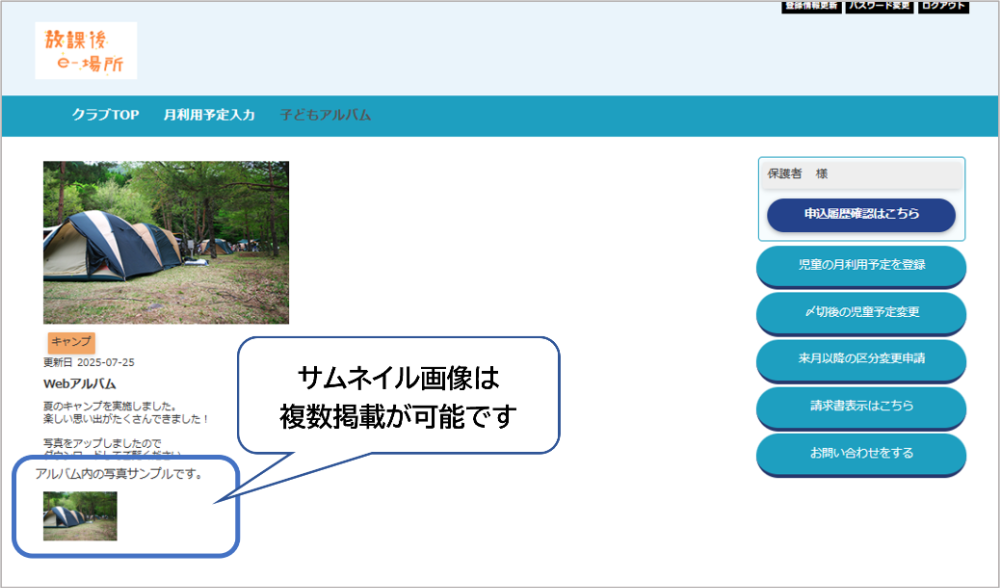Open 登録情報更新 in the header
Image resolution: width=1000 pixels, height=588 pixels.
pyautogui.click(x=811, y=6)
